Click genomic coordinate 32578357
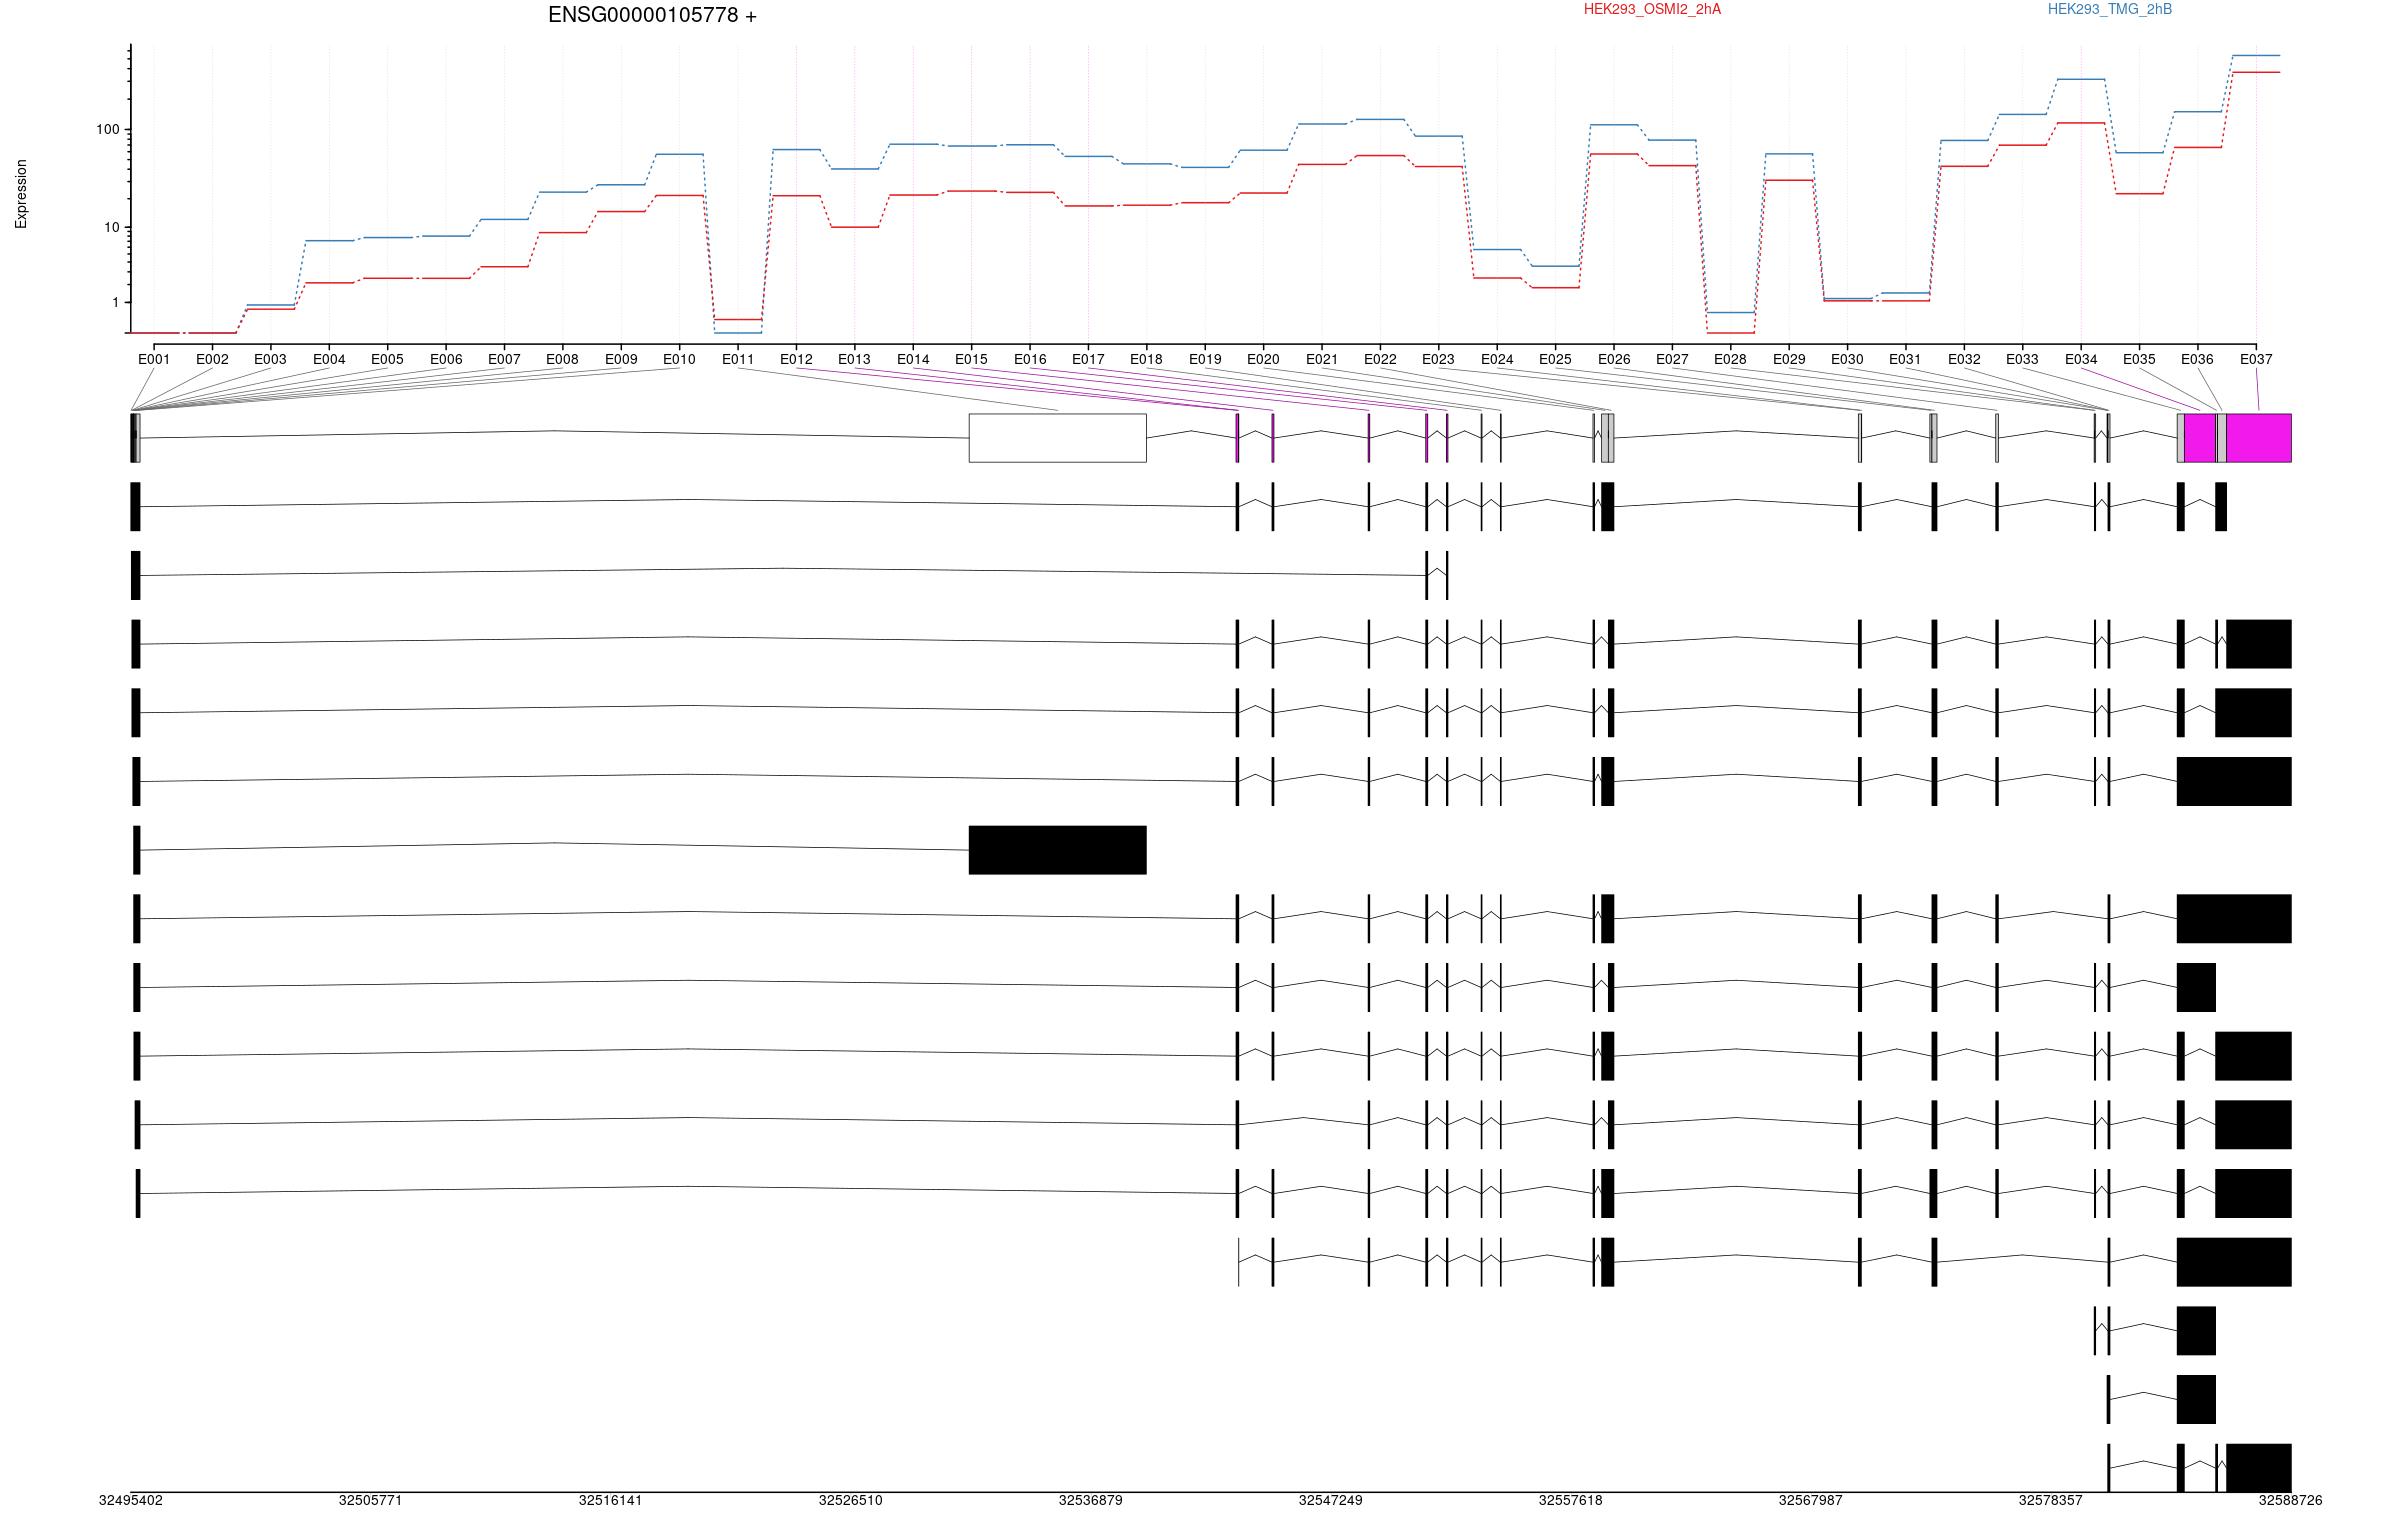Viewport: 2400px width, 1520px height. click(x=2050, y=1500)
